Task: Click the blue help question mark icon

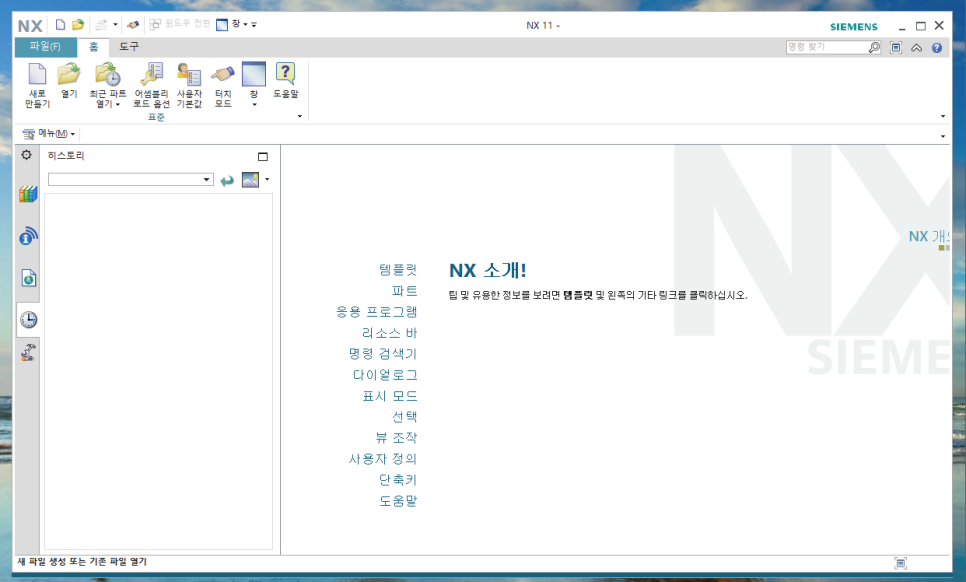Action: (x=937, y=47)
